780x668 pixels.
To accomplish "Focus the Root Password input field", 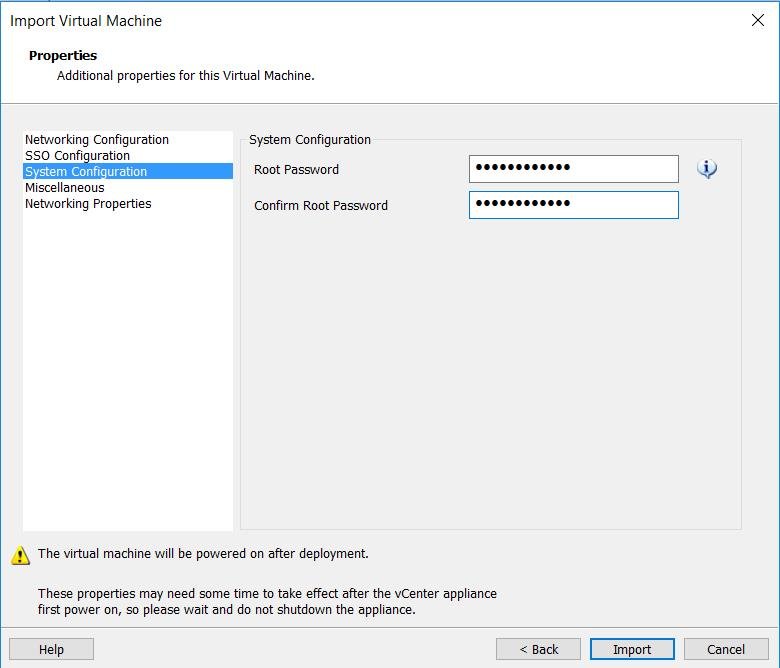I will pos(574,169).
